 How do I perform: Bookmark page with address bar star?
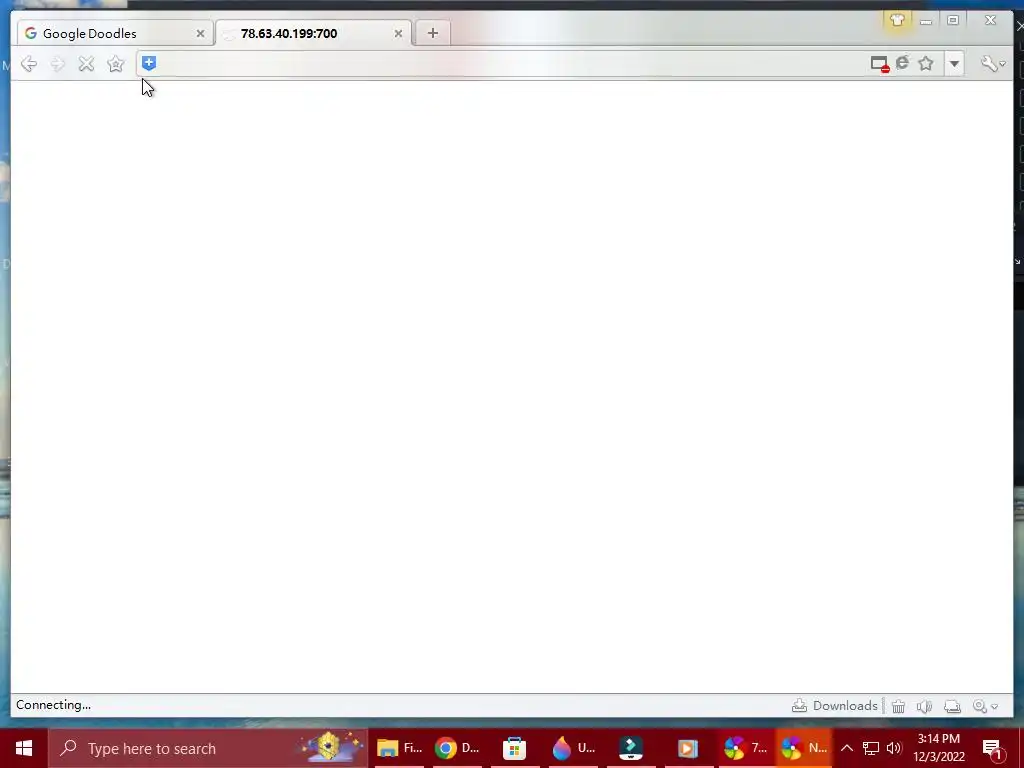pos(925,63)
